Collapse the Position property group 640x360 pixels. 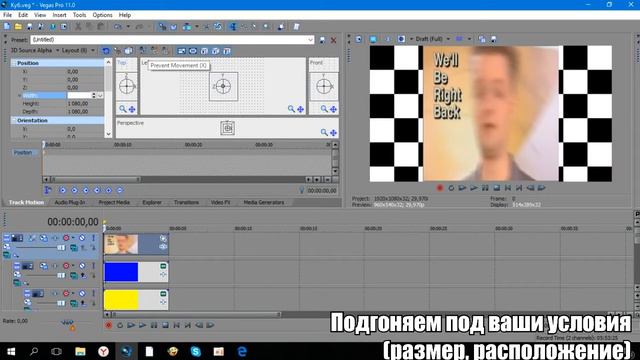pos(13,63)
